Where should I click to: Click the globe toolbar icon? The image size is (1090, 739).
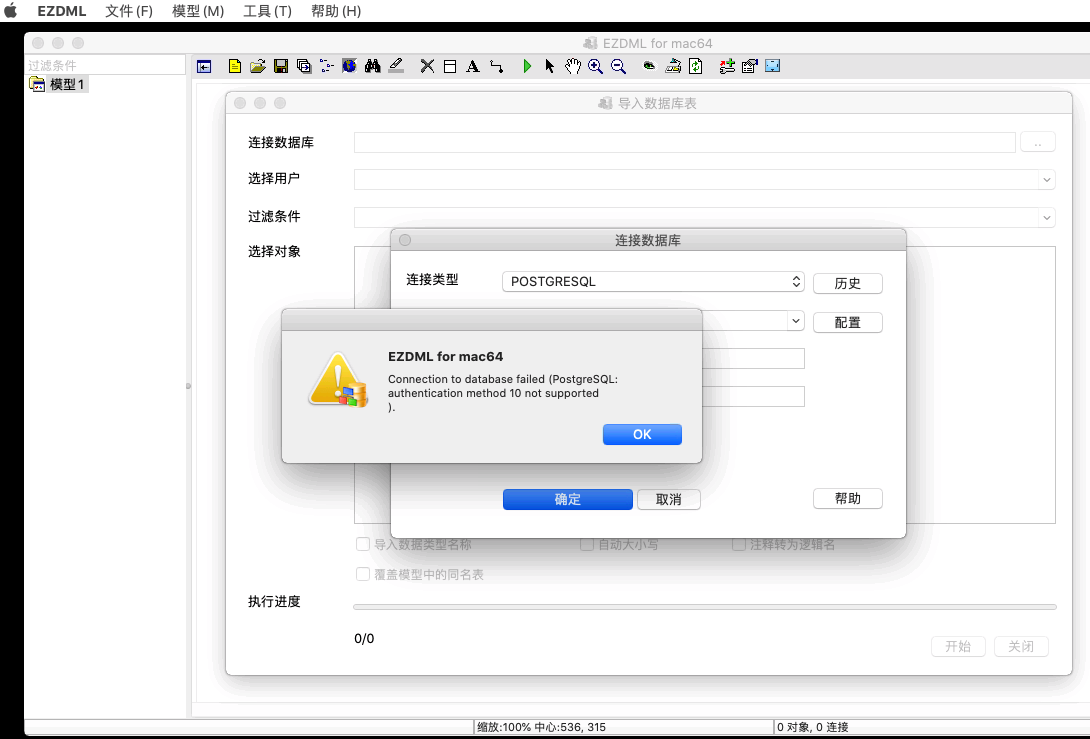click(x=350, y=66)
